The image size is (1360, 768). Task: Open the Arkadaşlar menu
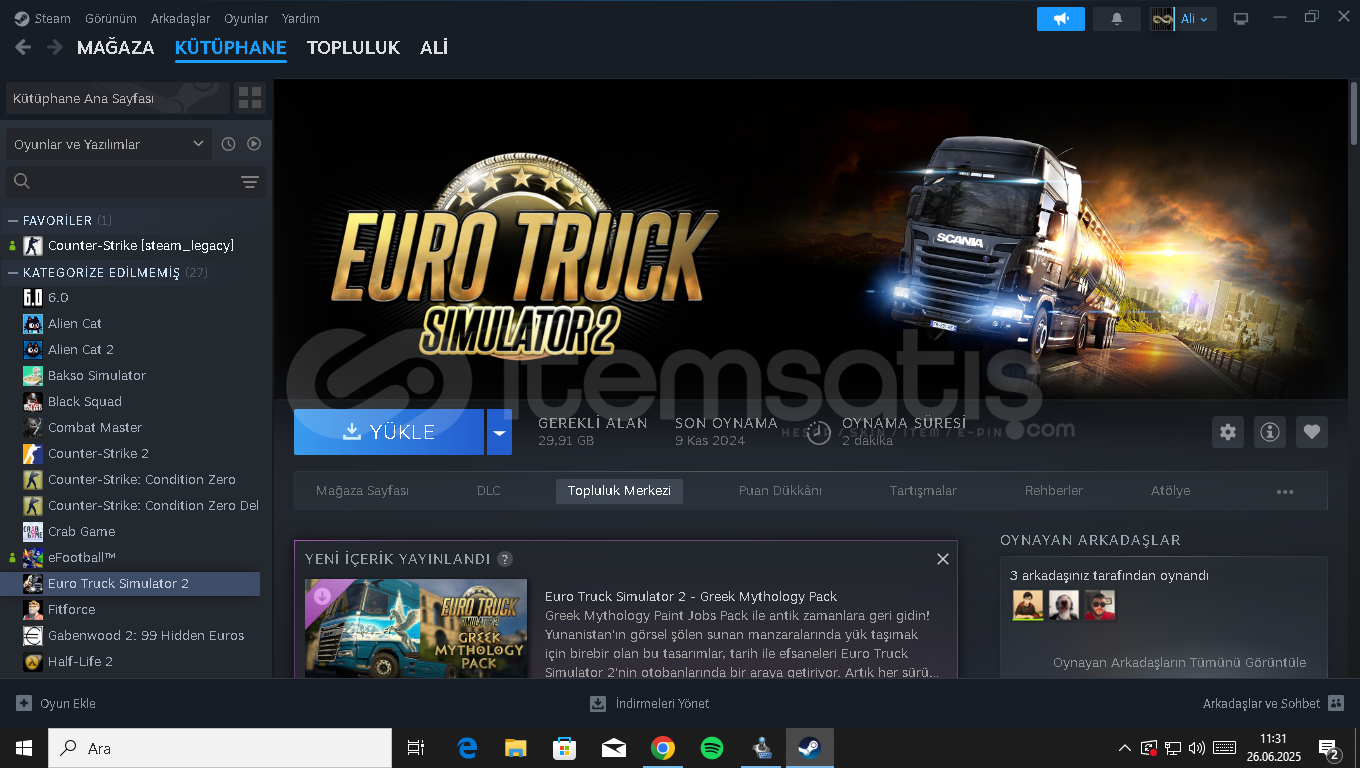pyautogui.click(x=180, y=18)
